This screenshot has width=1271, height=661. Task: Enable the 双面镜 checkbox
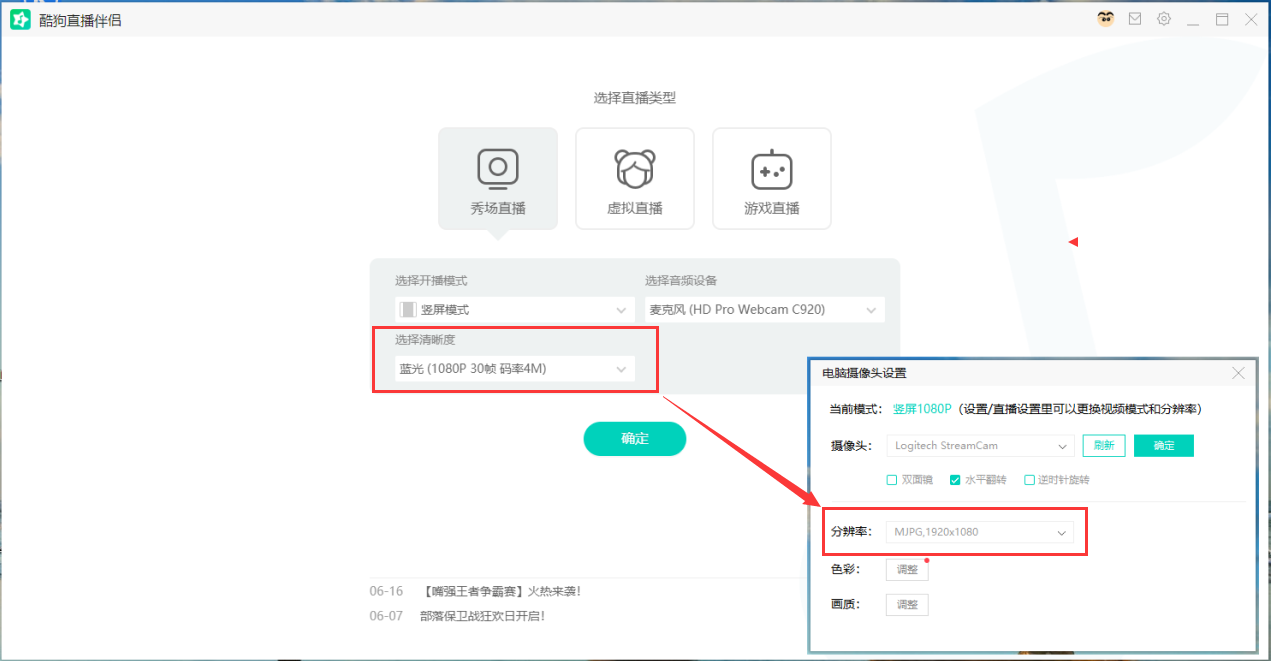pyautogui.click(x=892, y=480)
